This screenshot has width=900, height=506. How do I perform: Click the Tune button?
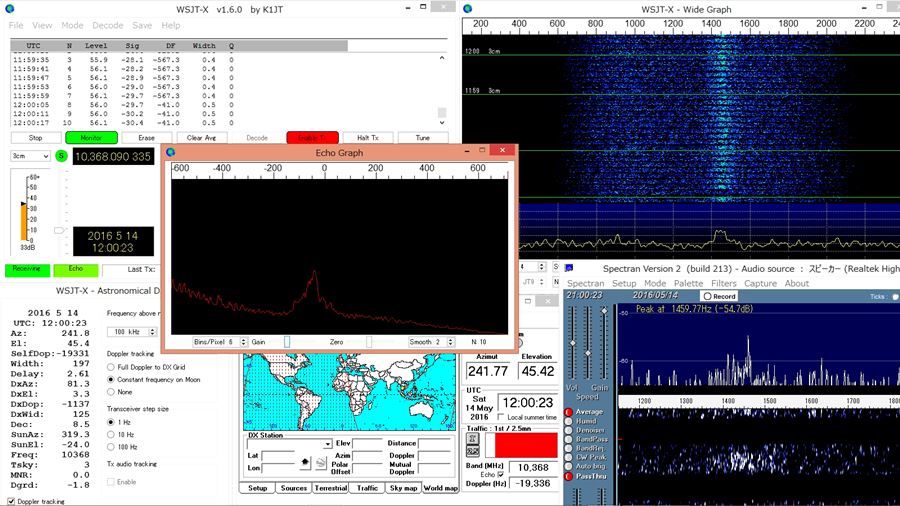point(422,138)
